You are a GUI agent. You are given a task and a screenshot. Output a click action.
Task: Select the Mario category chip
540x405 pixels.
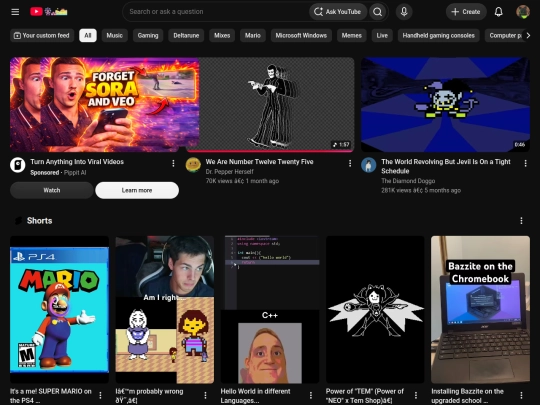(253, 35)
